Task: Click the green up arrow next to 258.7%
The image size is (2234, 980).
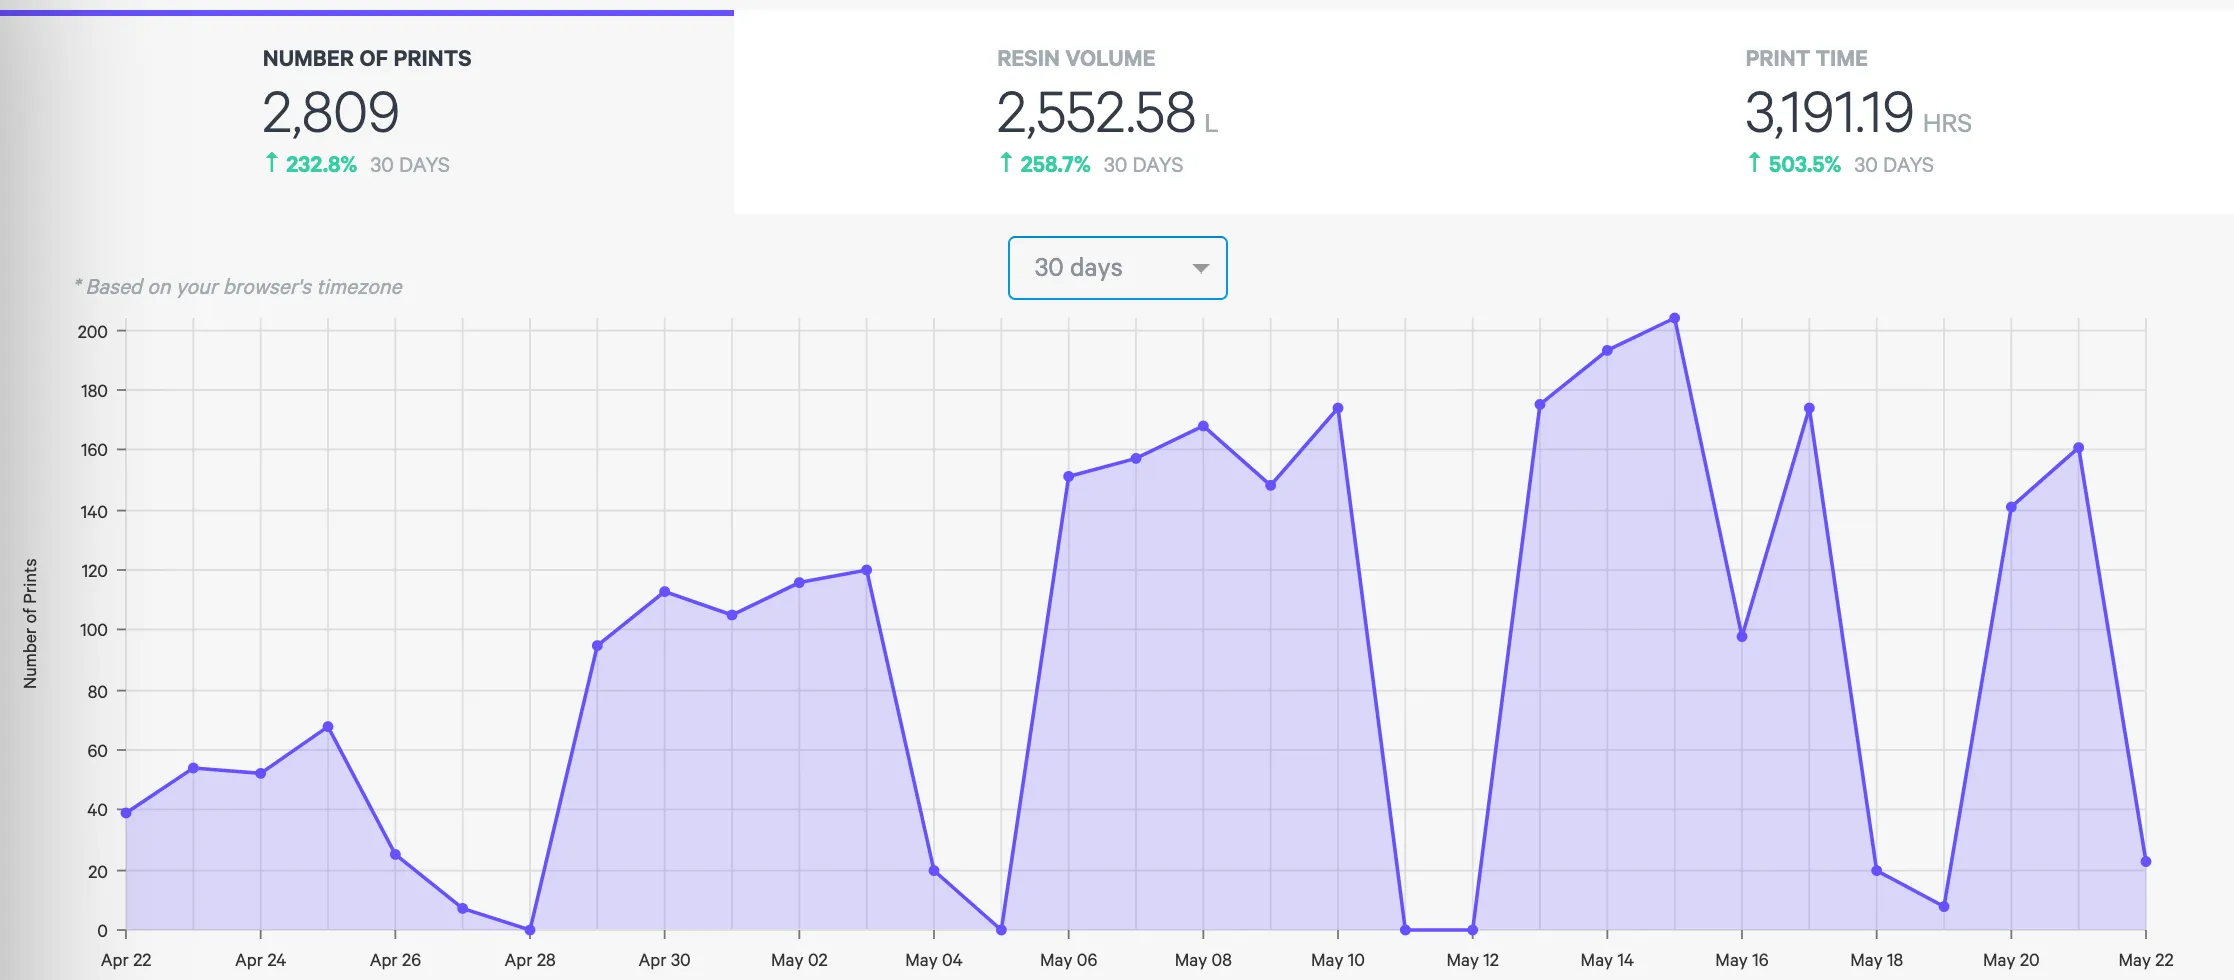Action: [x=1006, y=163]
